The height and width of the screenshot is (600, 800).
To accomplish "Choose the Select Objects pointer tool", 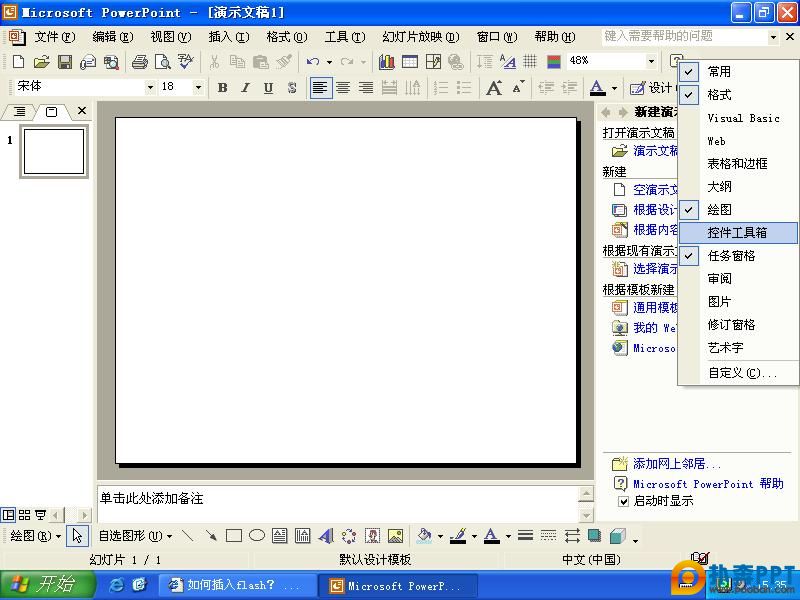I will pos(77,536).
